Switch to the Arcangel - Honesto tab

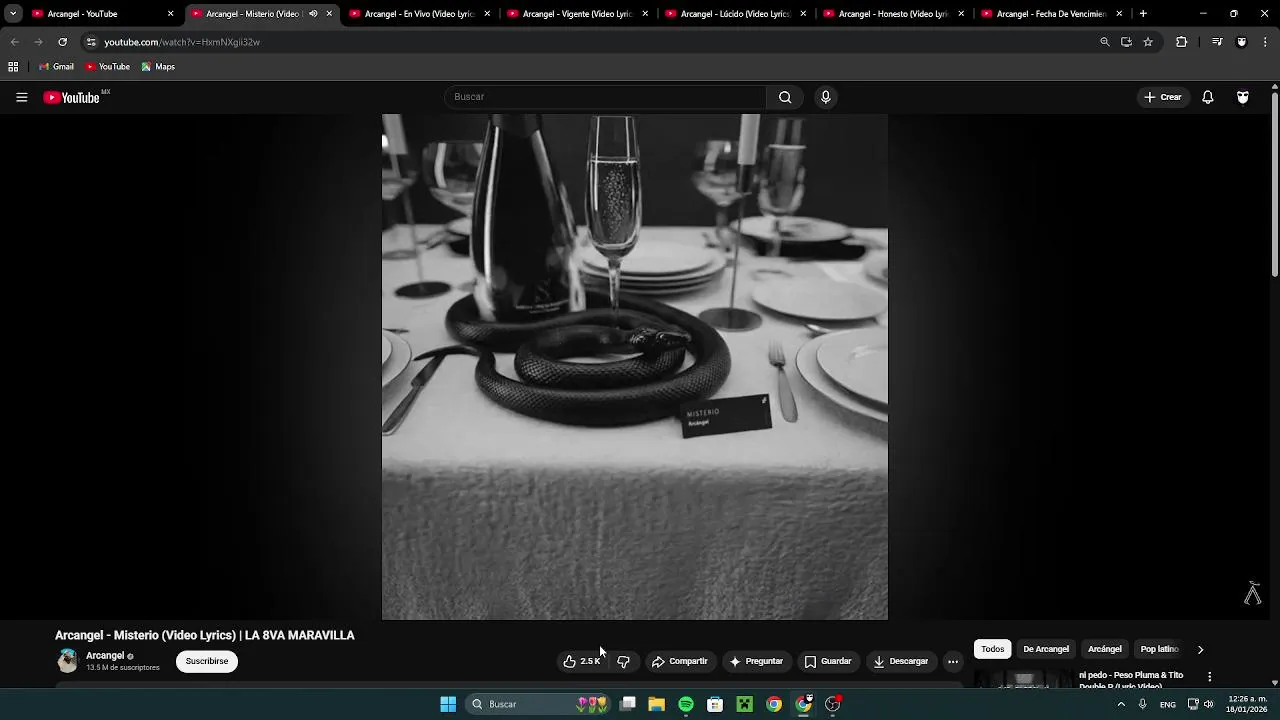pyautogui.click(x=894, y=14)
